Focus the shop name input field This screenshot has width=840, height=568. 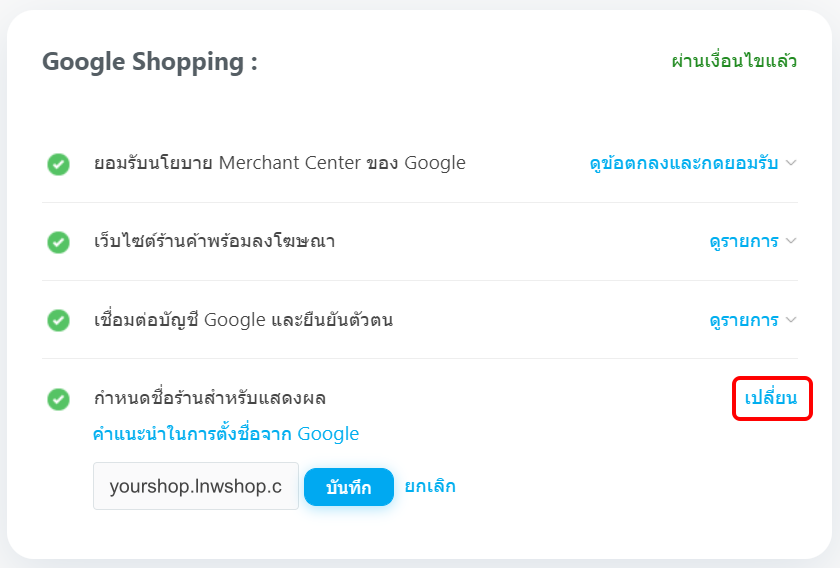196,486
